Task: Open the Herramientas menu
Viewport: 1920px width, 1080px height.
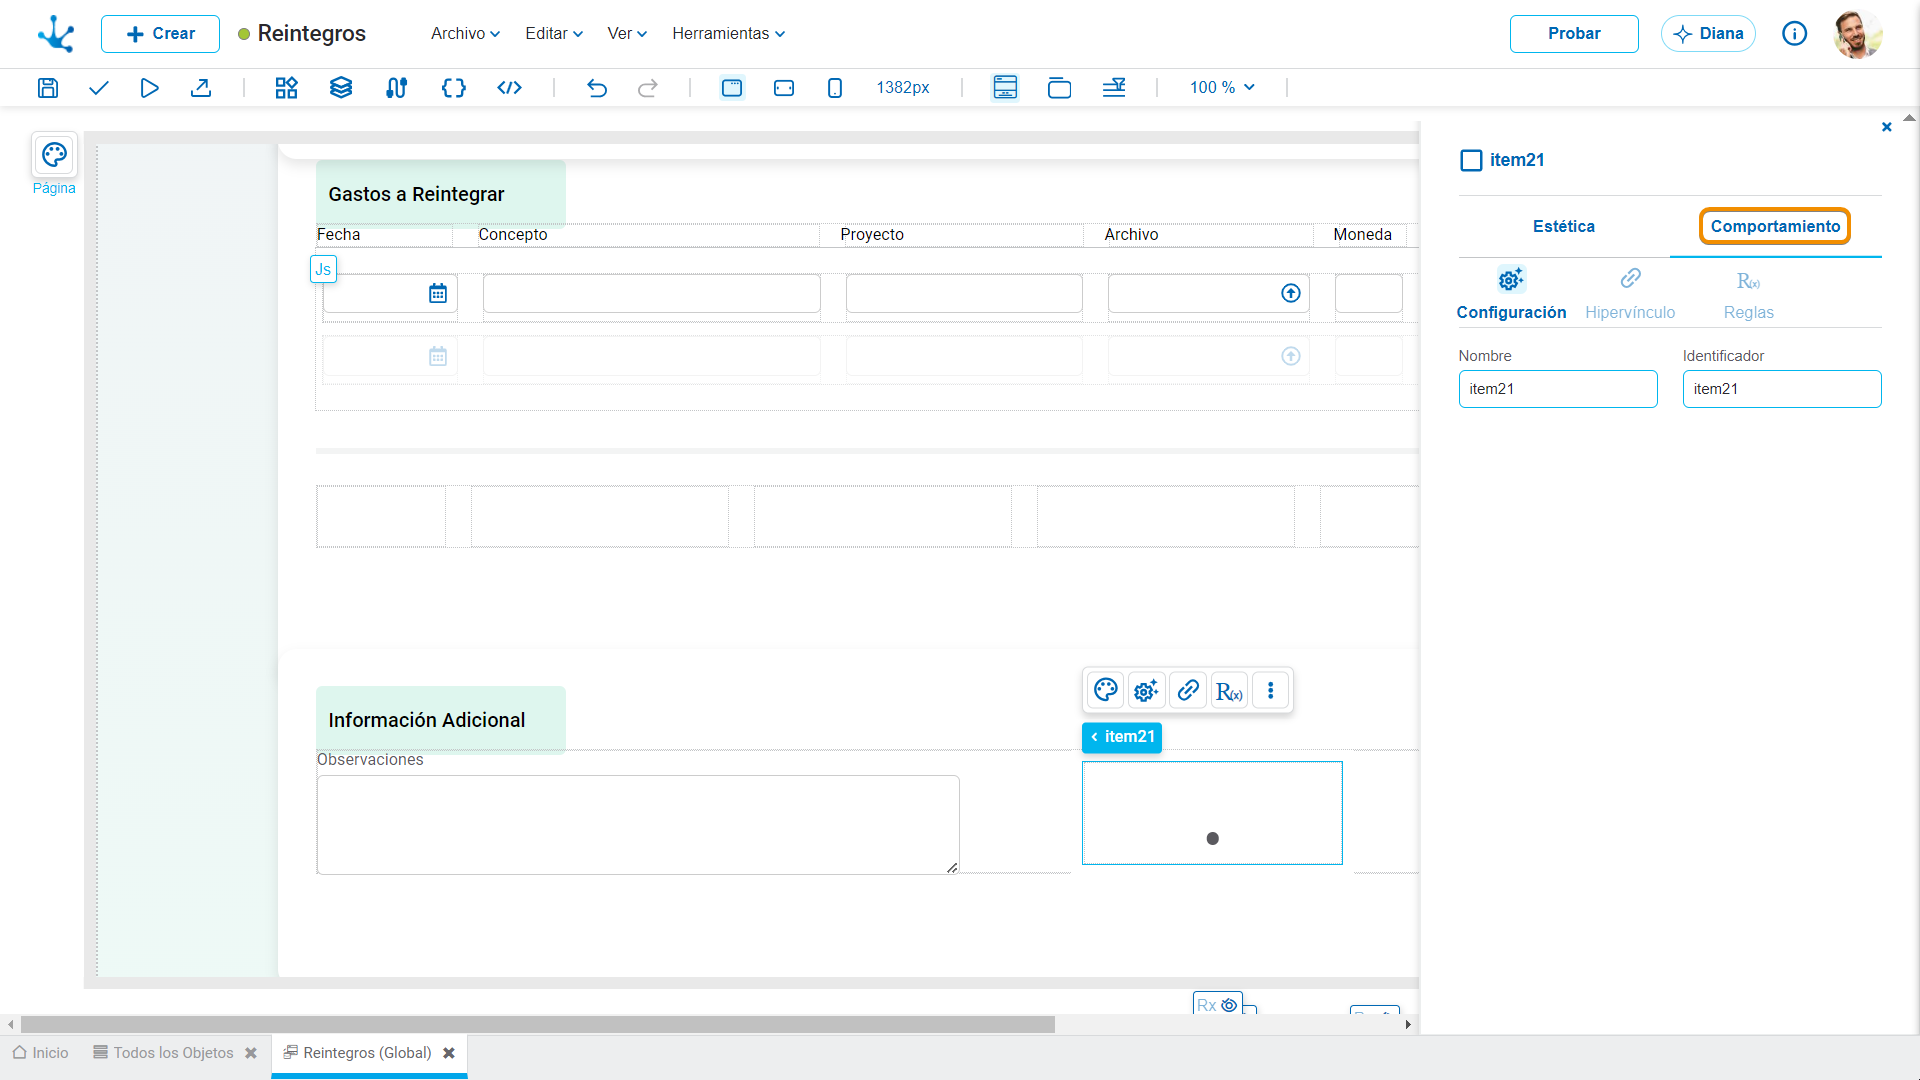Action: [x=728, y=33]
